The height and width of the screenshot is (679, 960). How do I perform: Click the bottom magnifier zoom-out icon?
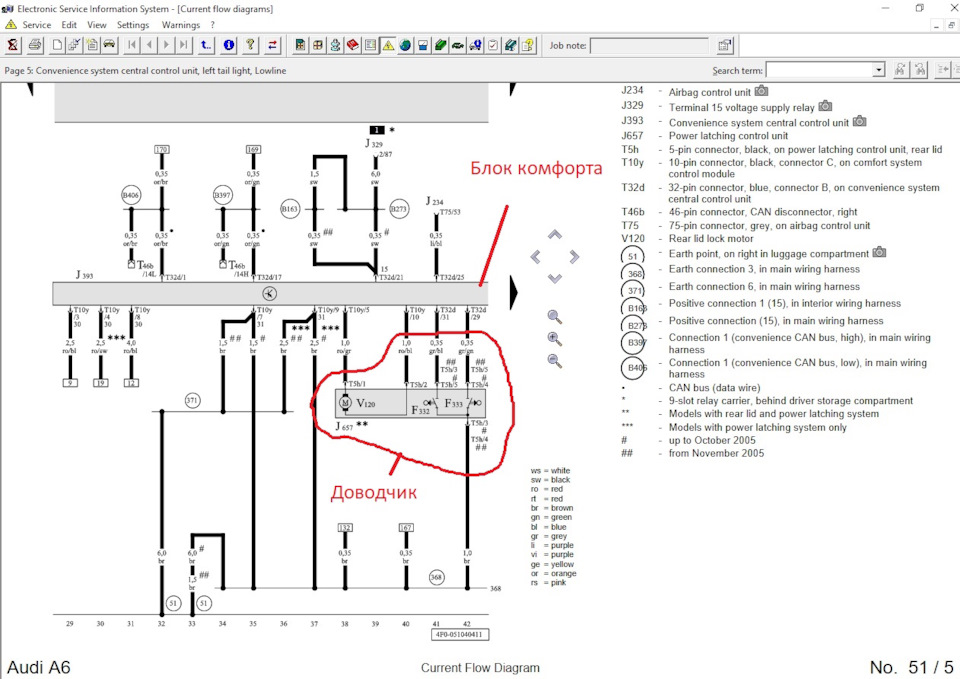point(555,361)
